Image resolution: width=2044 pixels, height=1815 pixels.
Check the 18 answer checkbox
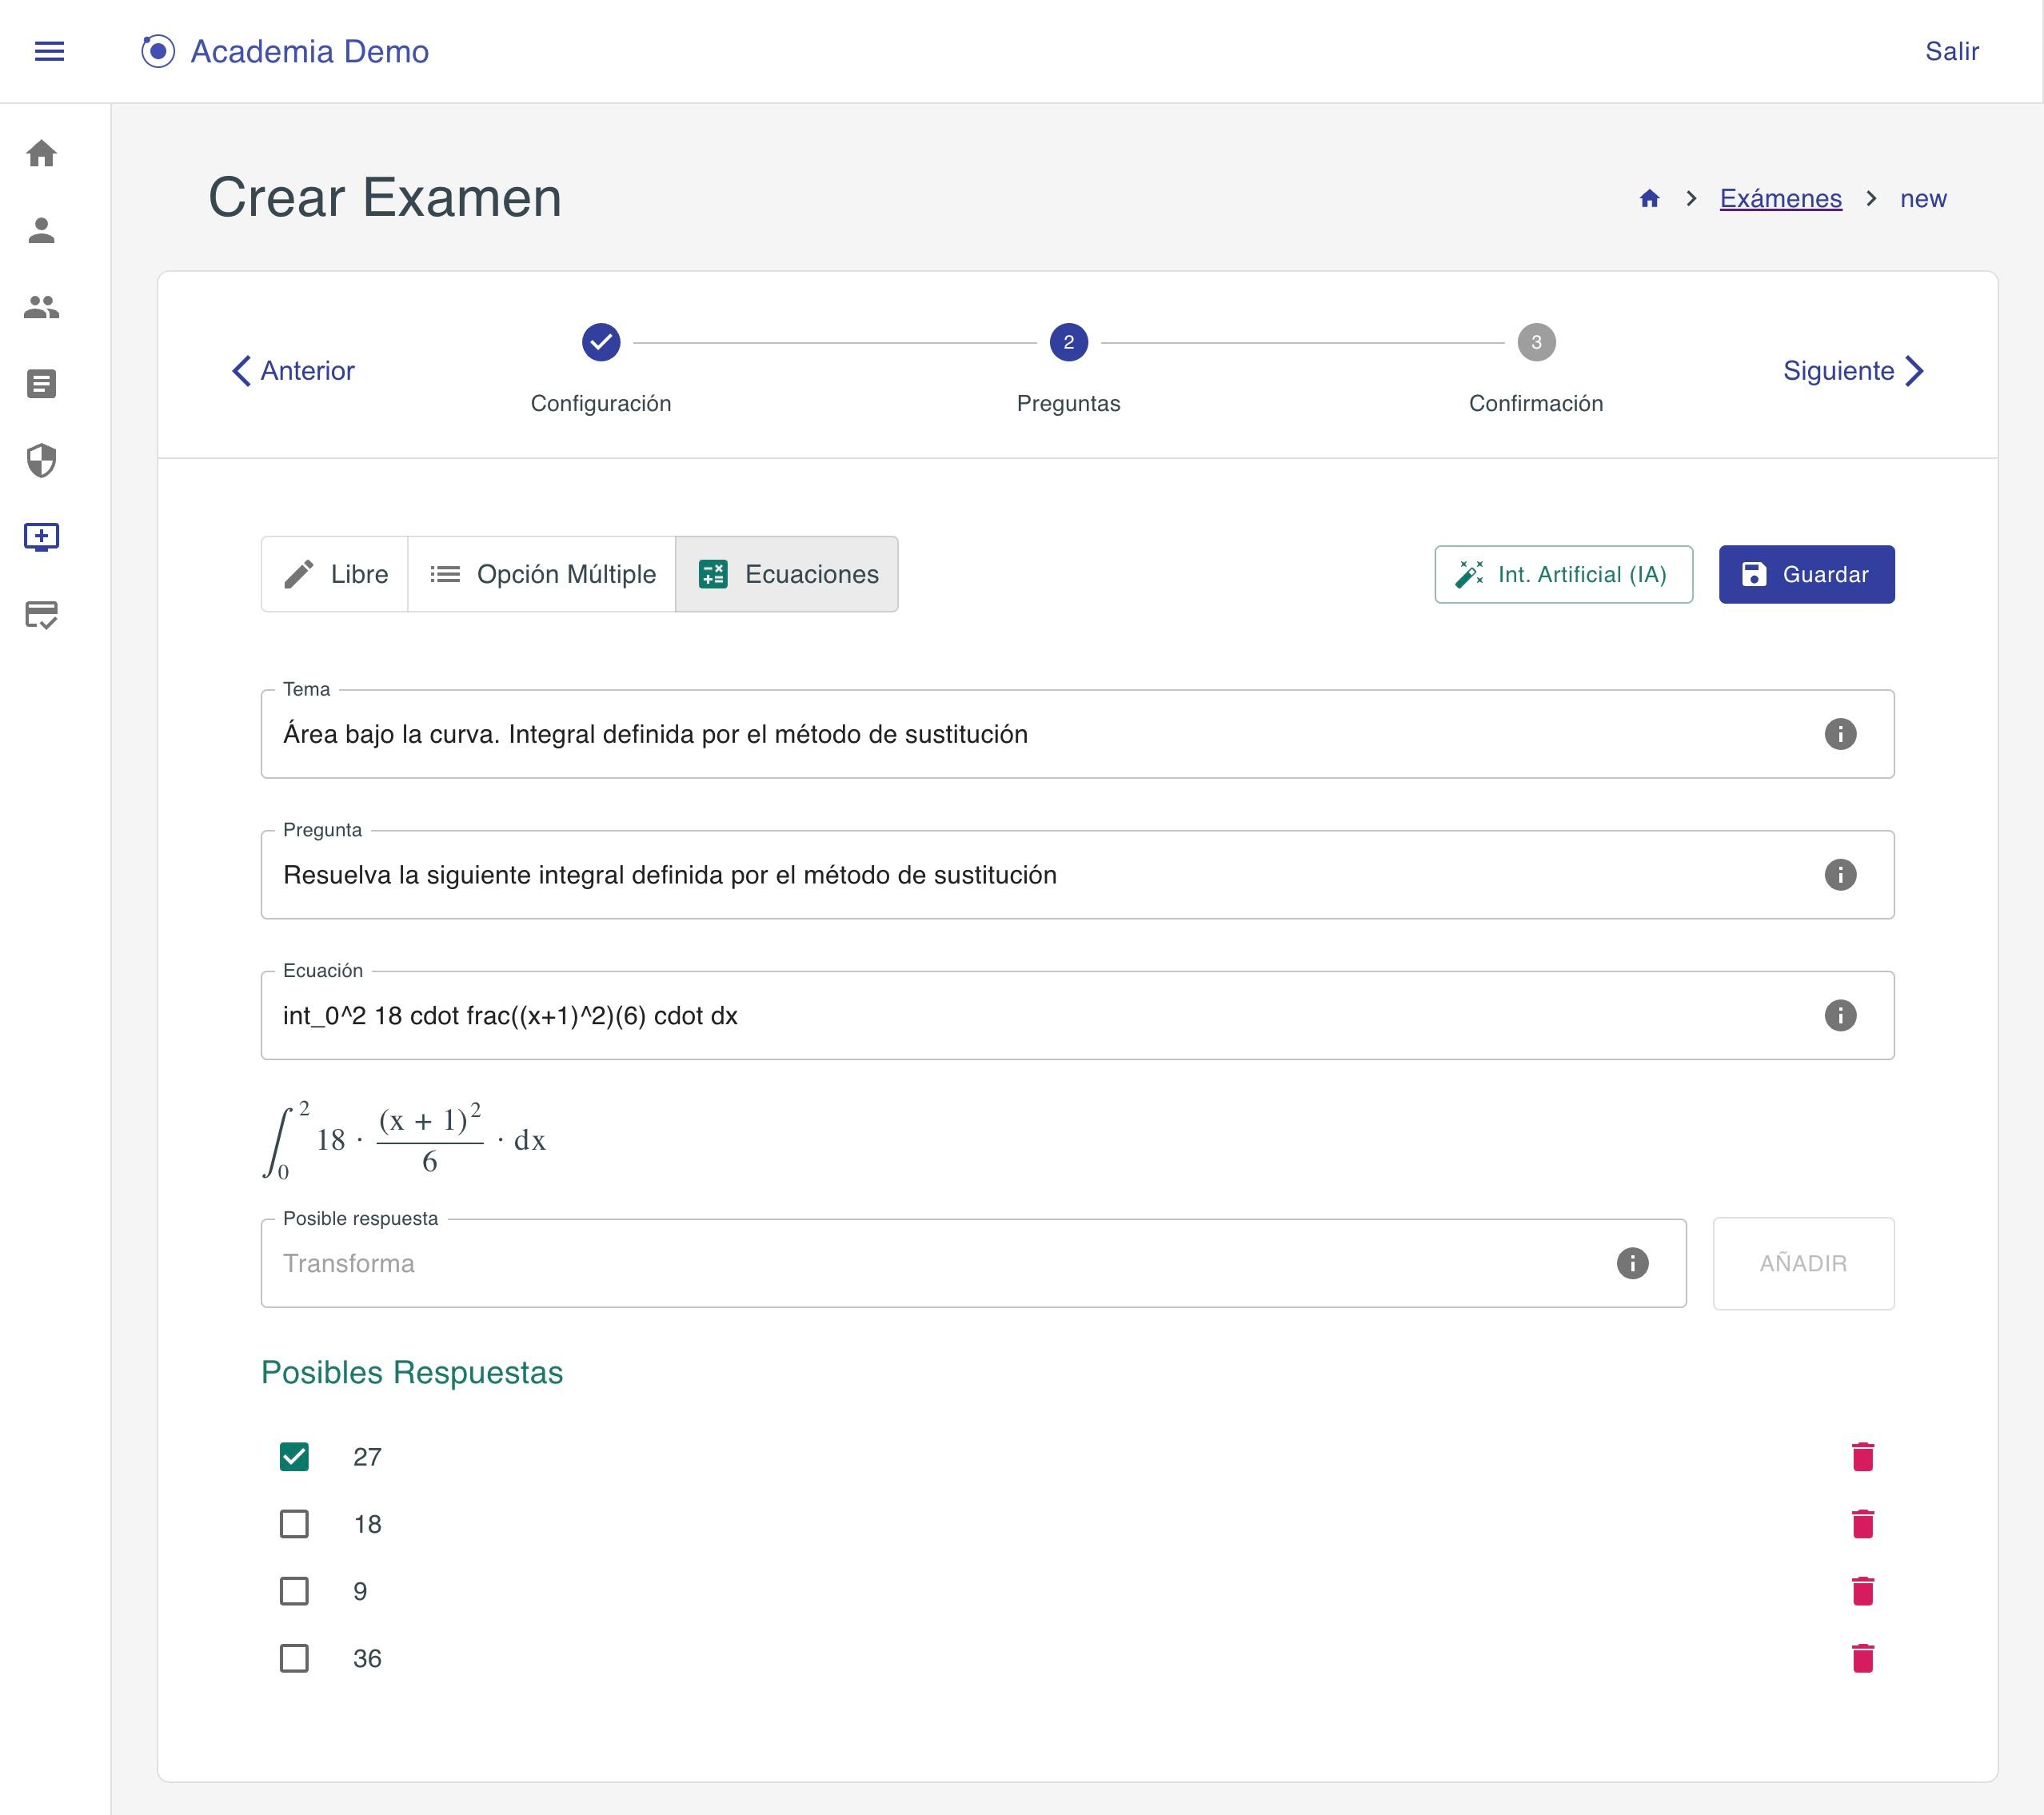tap(294, 1524)
